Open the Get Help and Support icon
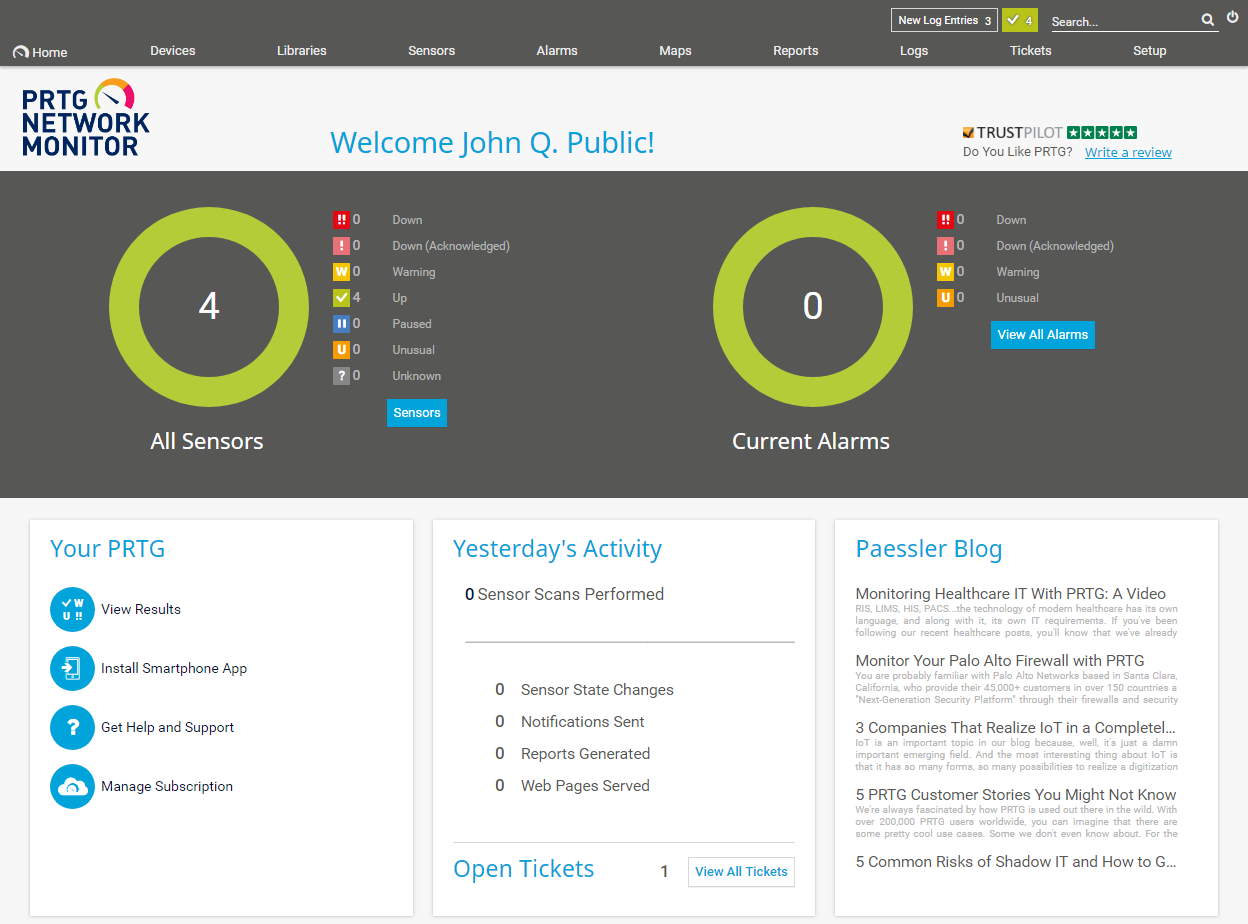The width and height of the screenshot is (1248, 924). (x=72, y=727)
